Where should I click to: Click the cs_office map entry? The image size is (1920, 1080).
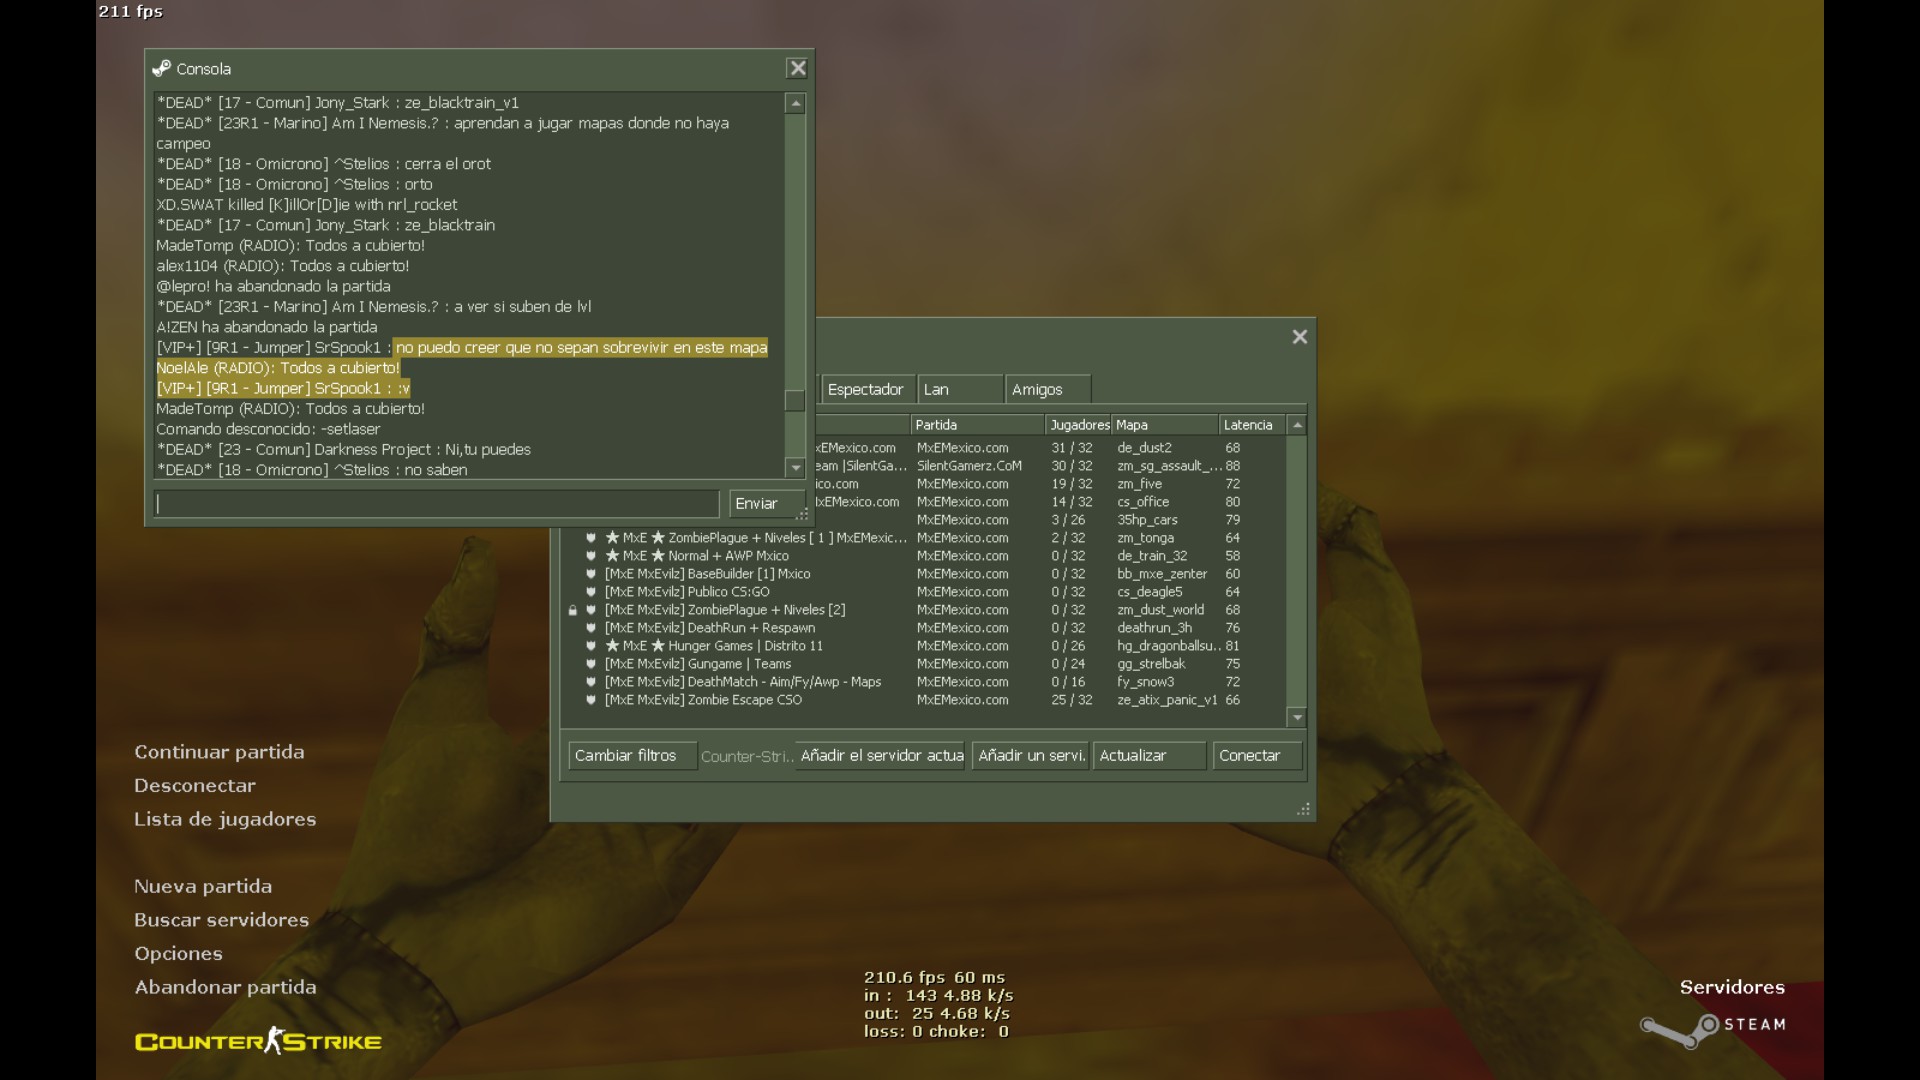[x=1143, y=502]
